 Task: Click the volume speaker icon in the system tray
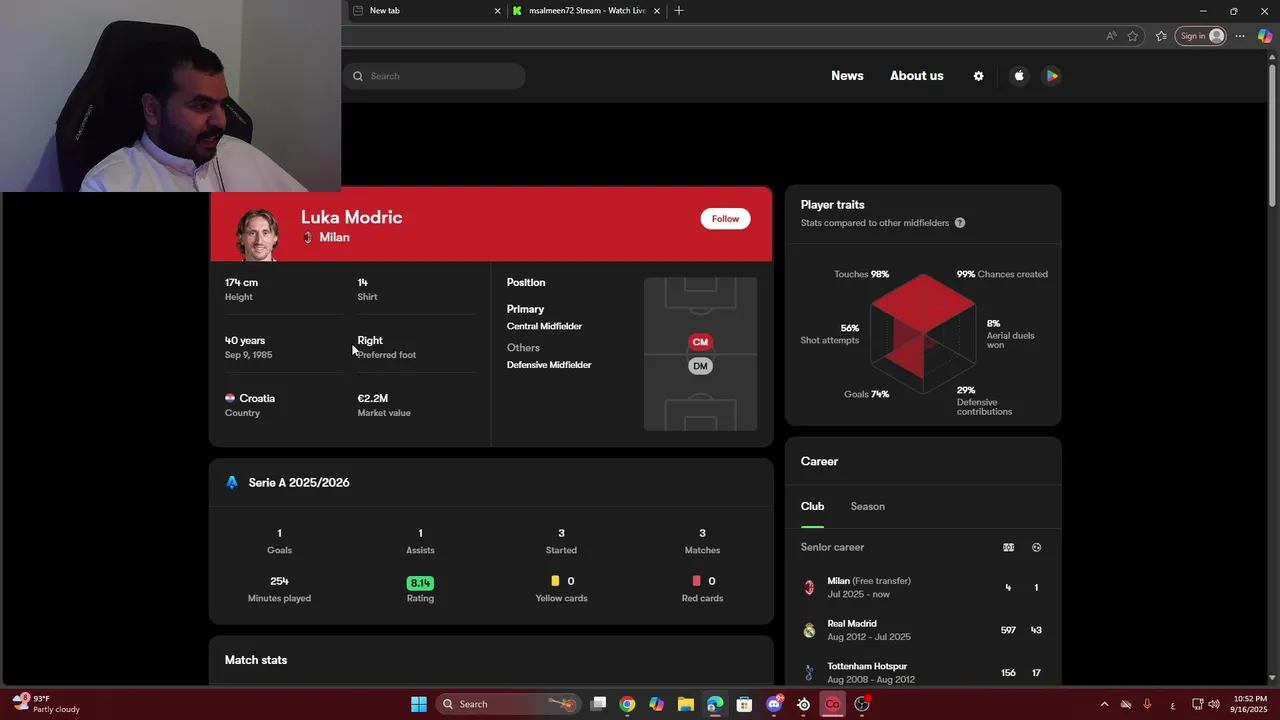coord(1213,704)
